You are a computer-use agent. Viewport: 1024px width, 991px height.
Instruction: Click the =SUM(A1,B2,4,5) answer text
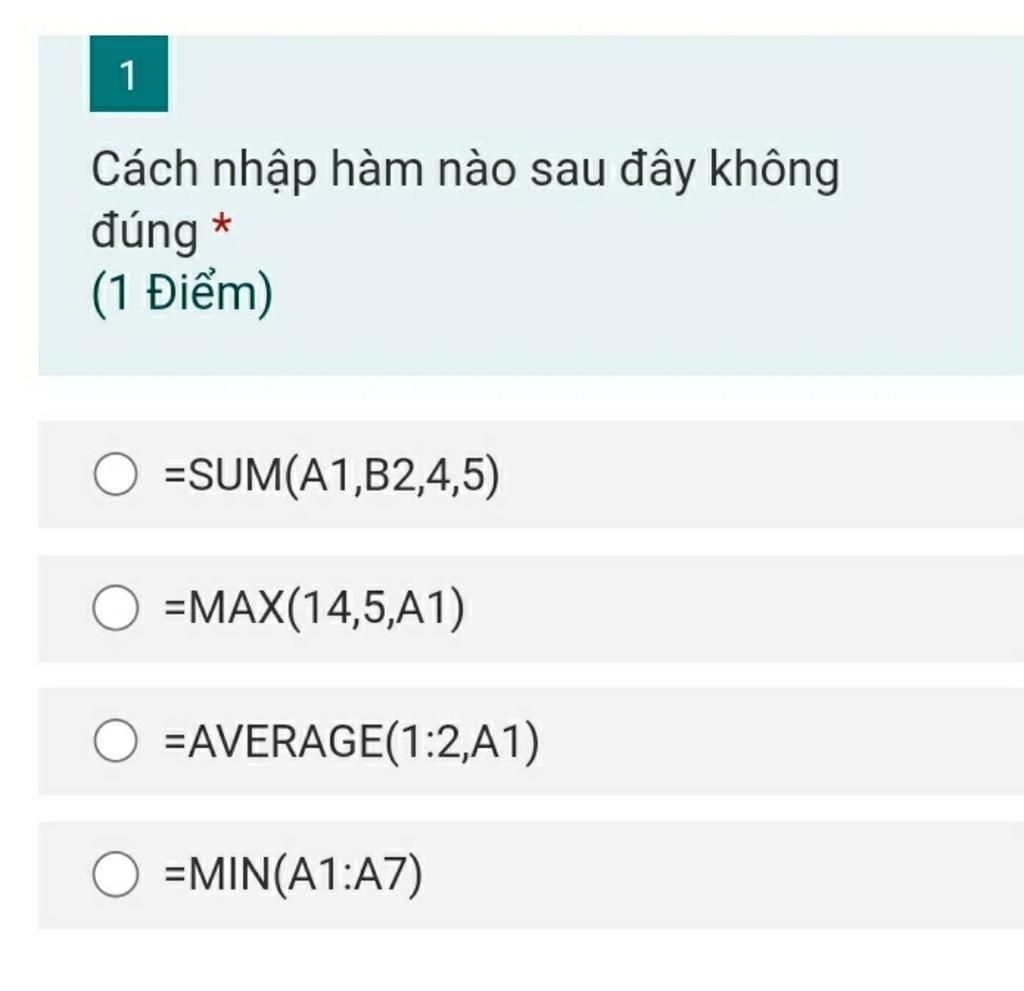(331, 475)
